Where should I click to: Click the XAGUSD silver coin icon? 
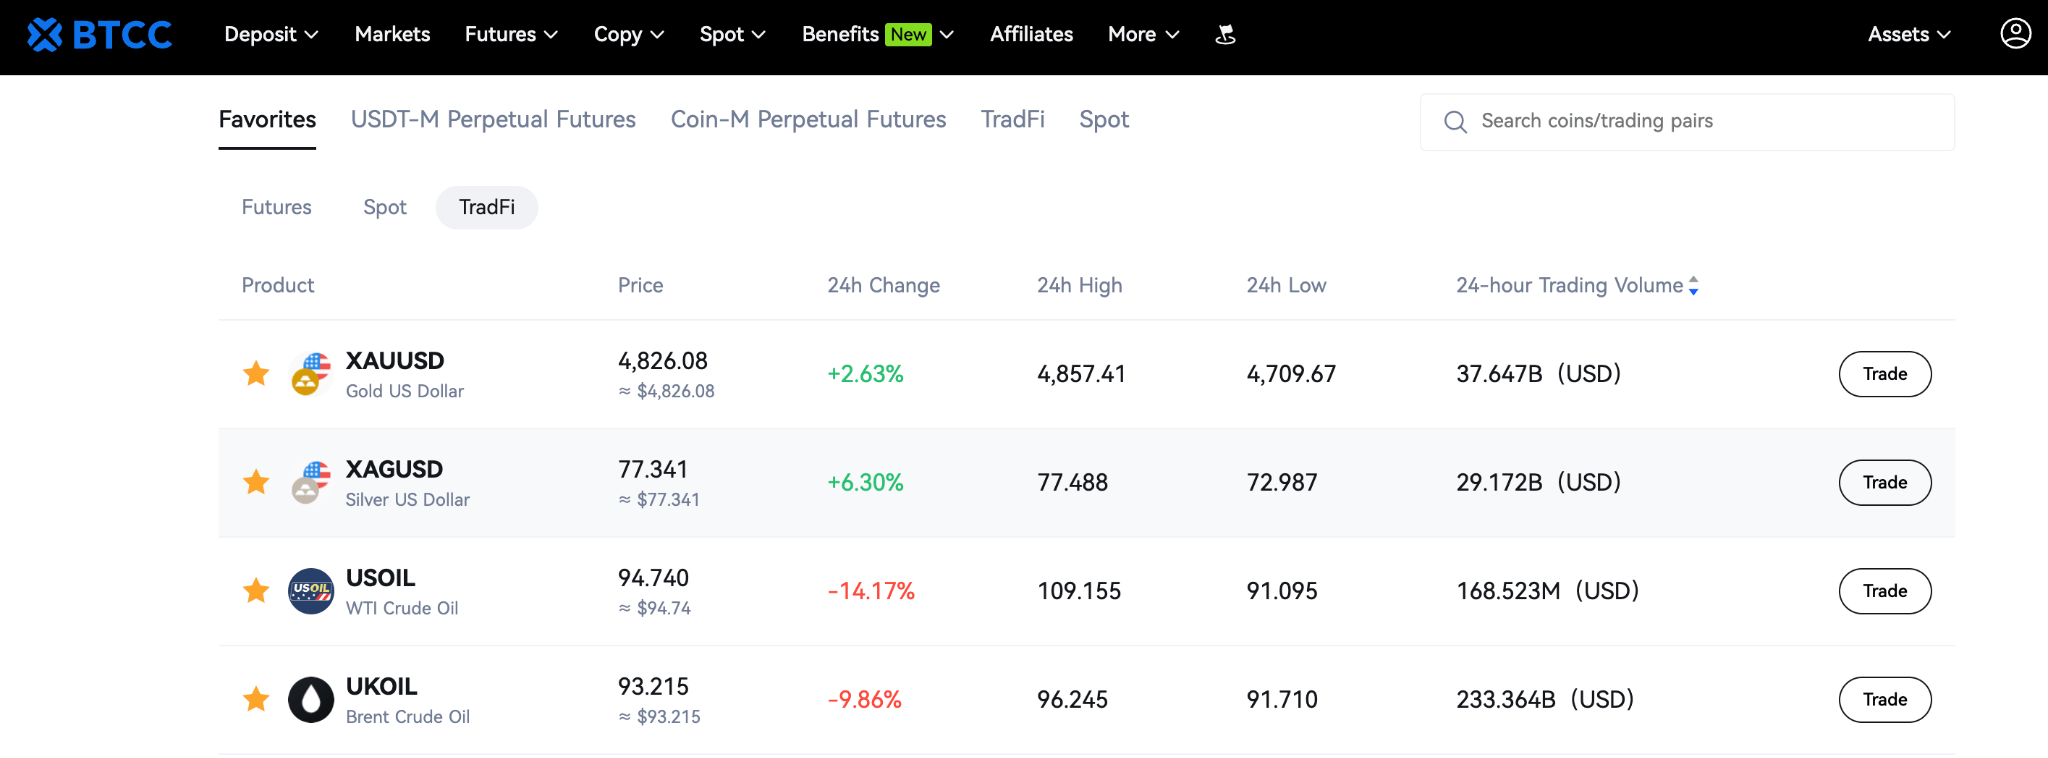(310, 483)
